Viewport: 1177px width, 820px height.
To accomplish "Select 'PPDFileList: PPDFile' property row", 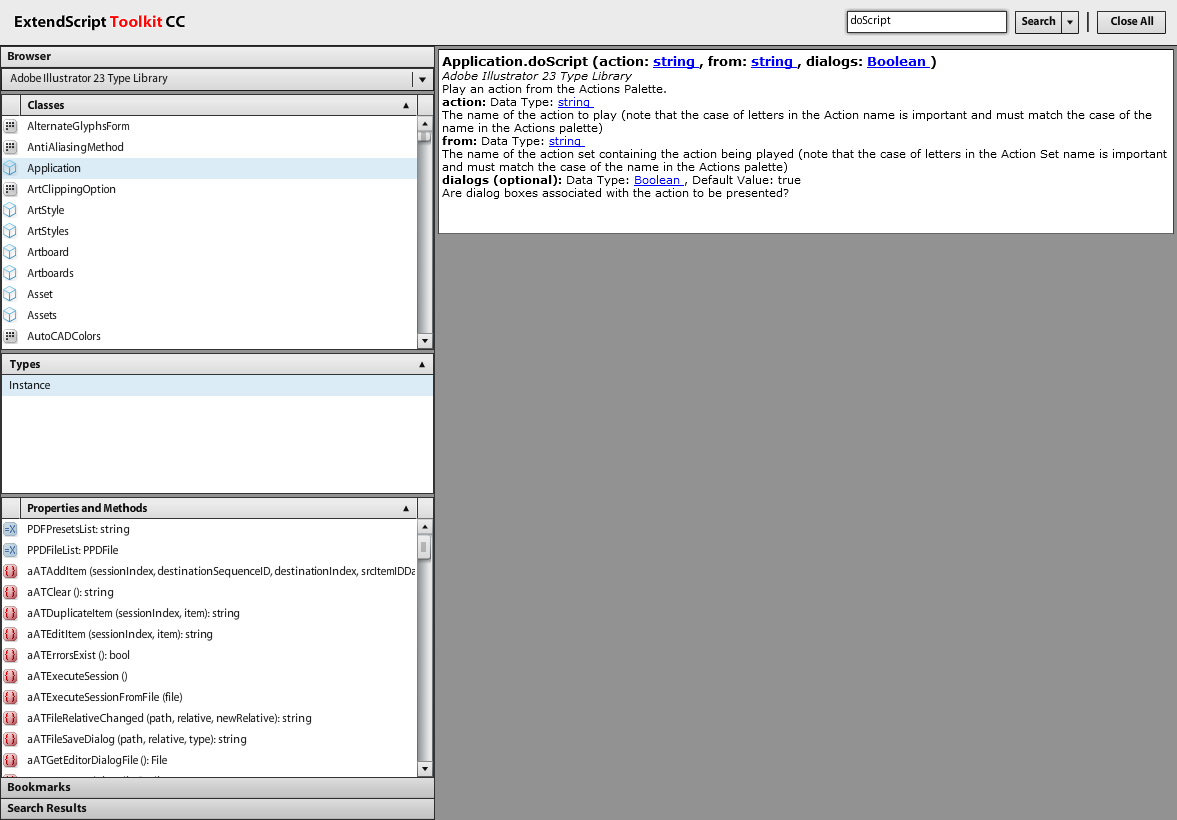I will pos(209,550).
